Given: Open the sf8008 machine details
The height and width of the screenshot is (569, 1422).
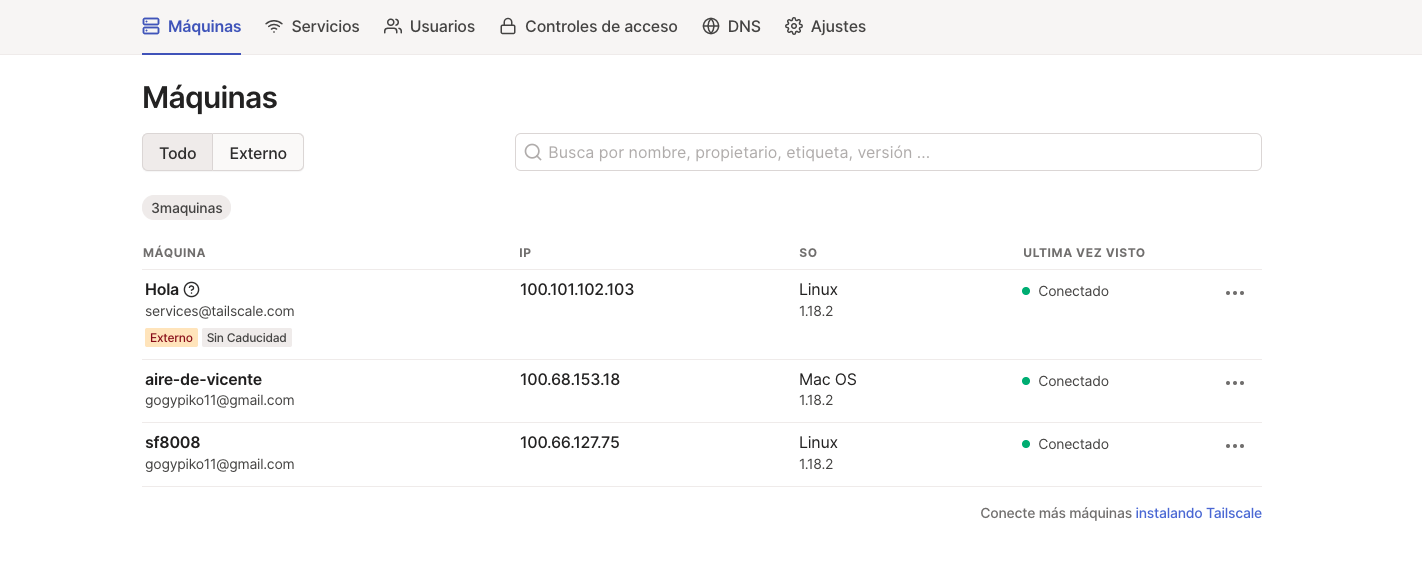Looking at the screenshot, I should [172, 443].
